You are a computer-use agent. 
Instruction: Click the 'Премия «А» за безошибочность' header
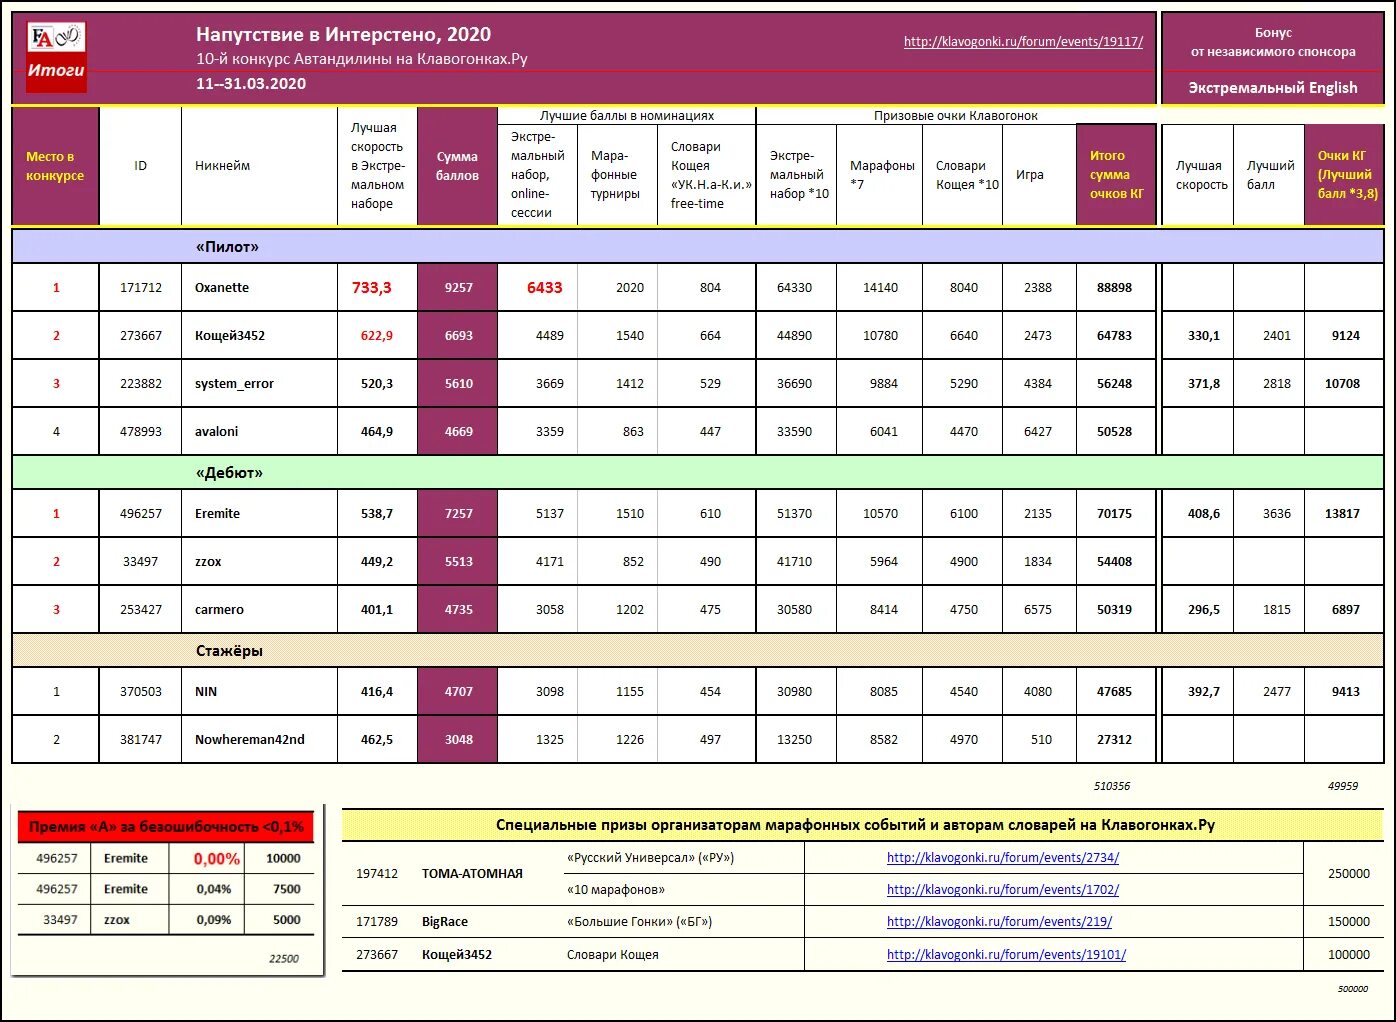tap(166, 827)
